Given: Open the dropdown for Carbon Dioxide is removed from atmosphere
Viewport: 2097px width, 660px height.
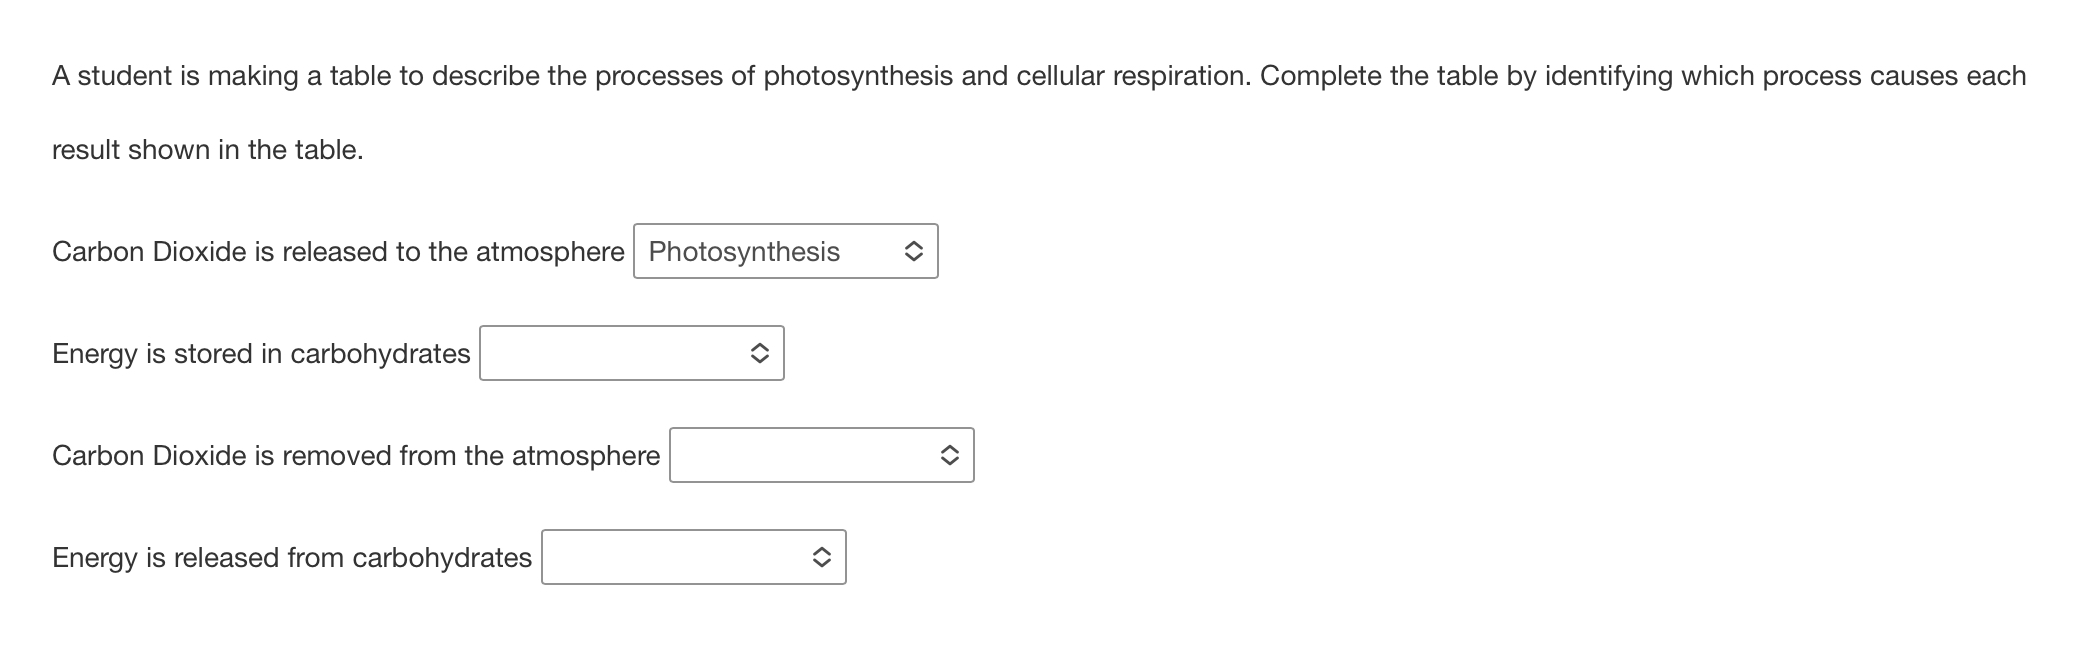Looking at the screenshot, I should tap(822, 455).
